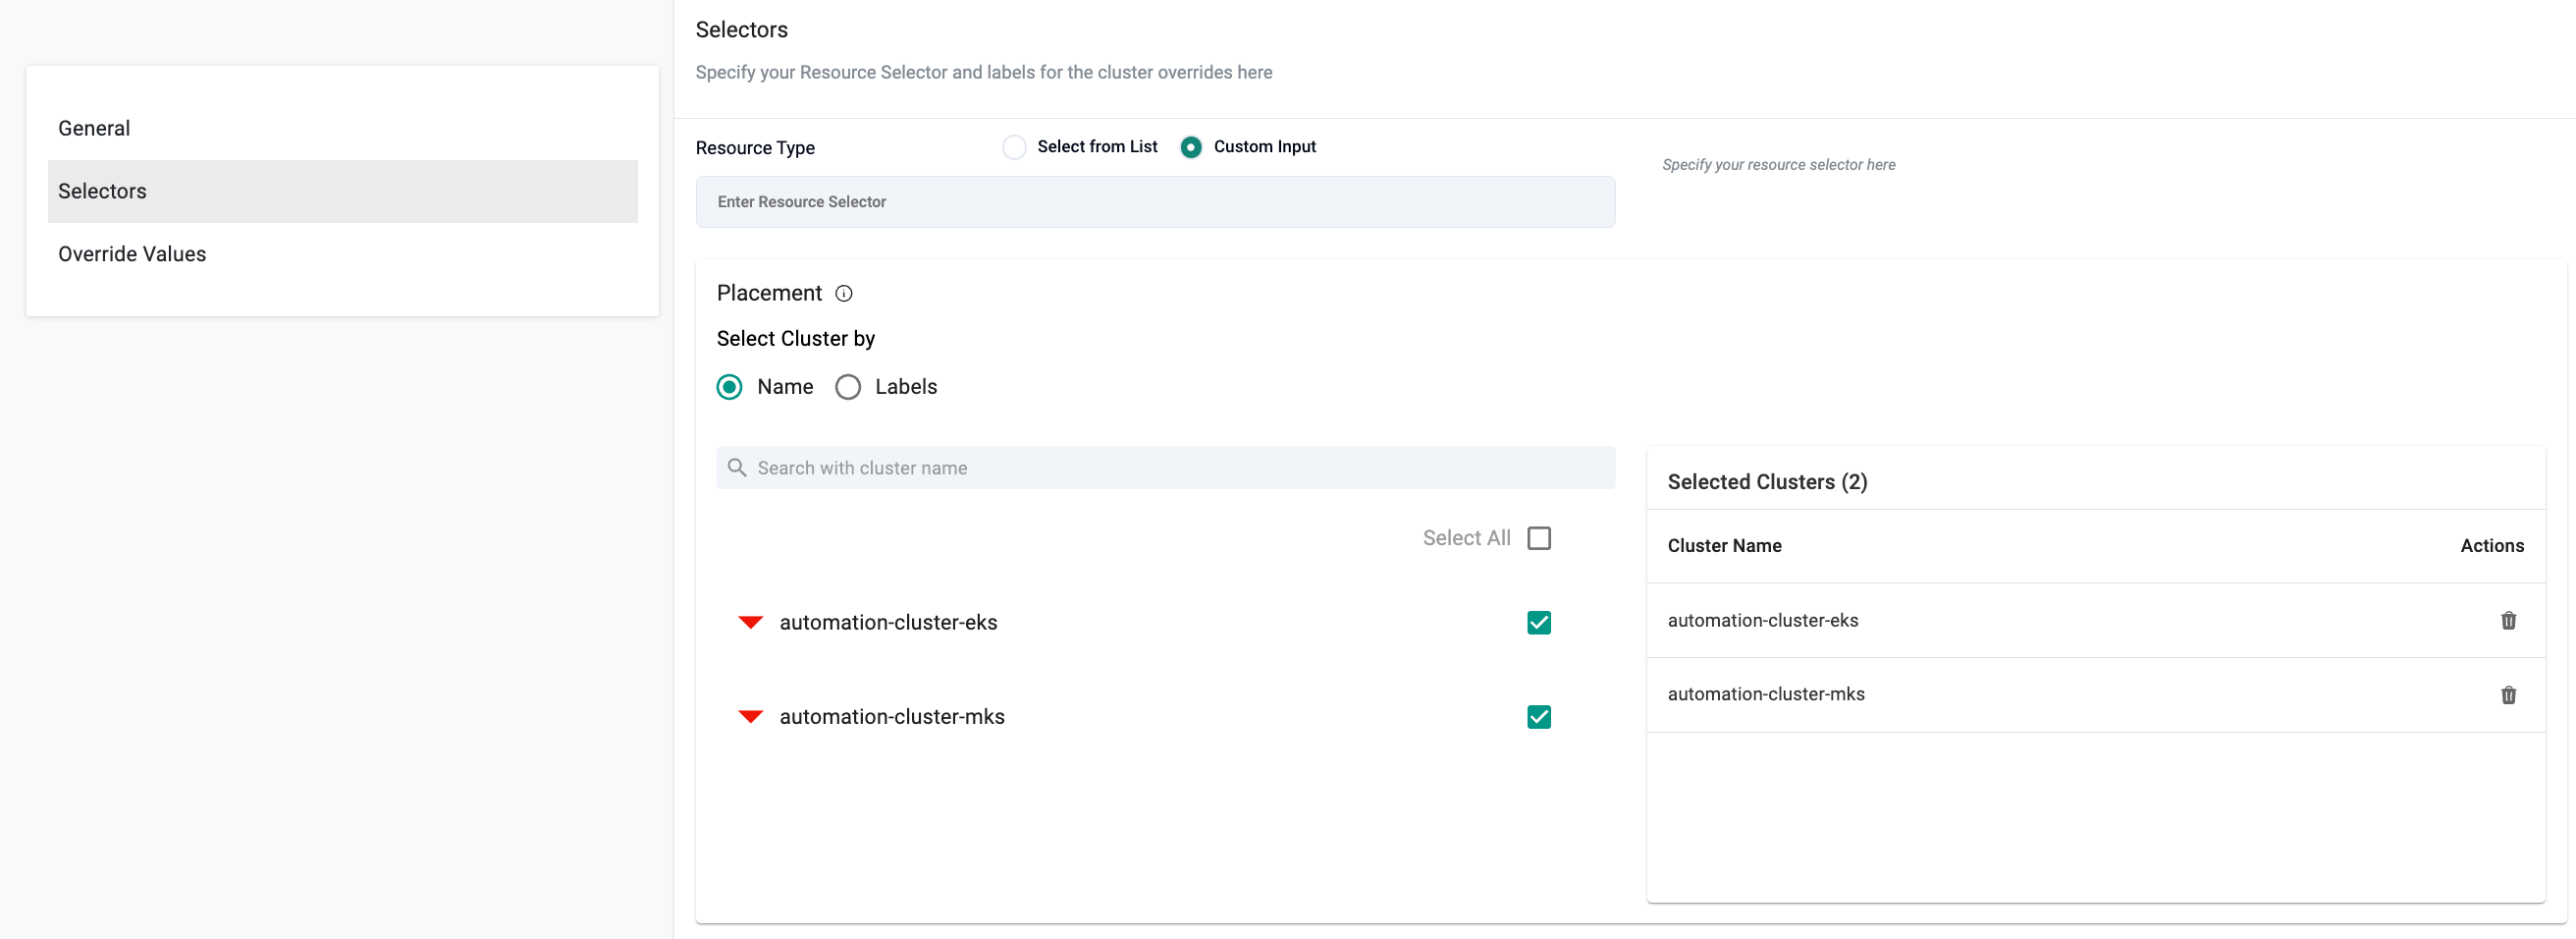Switch to the Override Values section
This screenshot has height=939, width=2576.
(x=132, y=254)
